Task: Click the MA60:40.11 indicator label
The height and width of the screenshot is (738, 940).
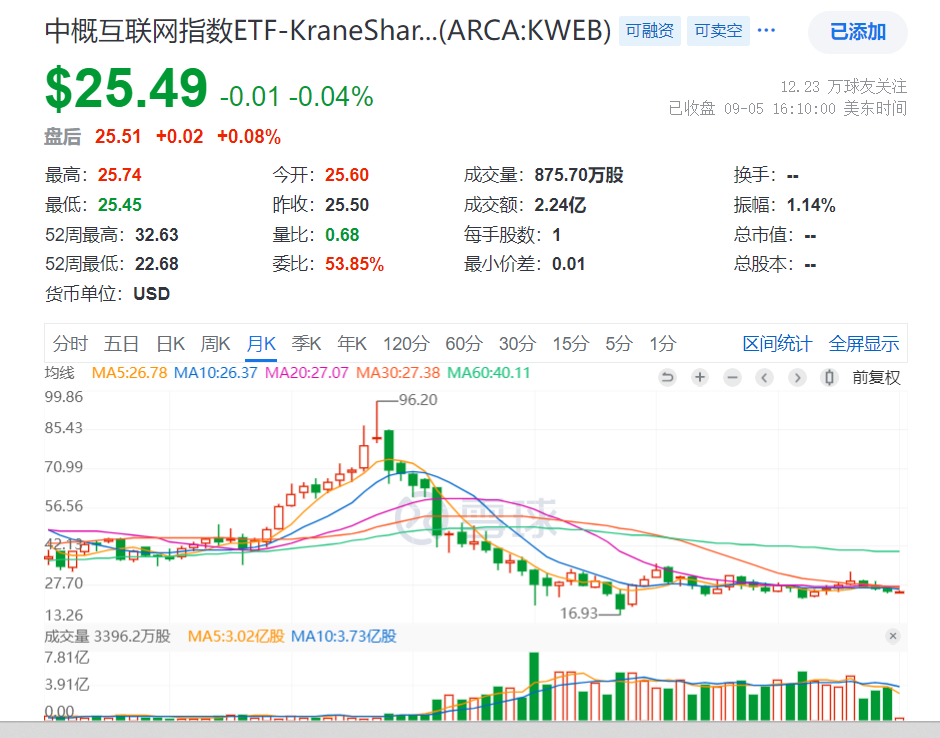Action: (489, 373)
